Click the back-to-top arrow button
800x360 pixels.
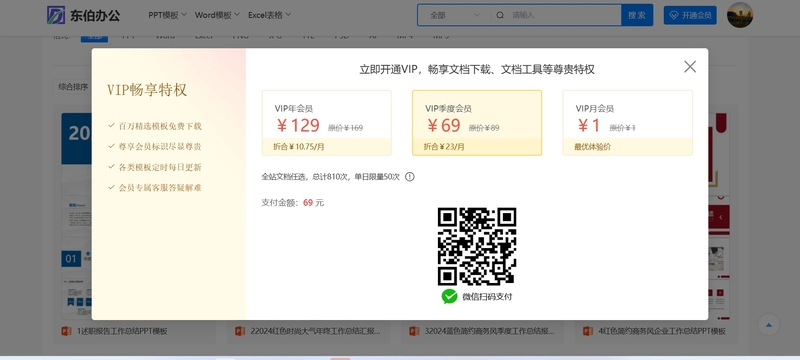coord(769,324)
